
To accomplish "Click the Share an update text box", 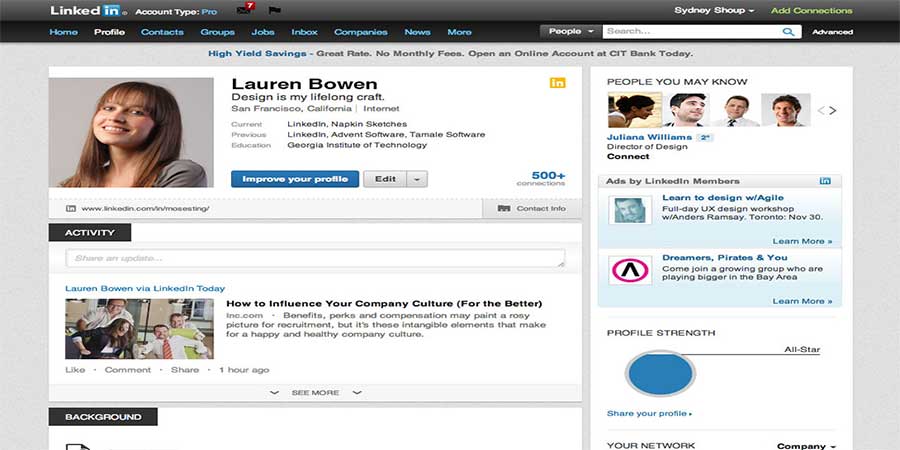I will (x=315, y=258).
